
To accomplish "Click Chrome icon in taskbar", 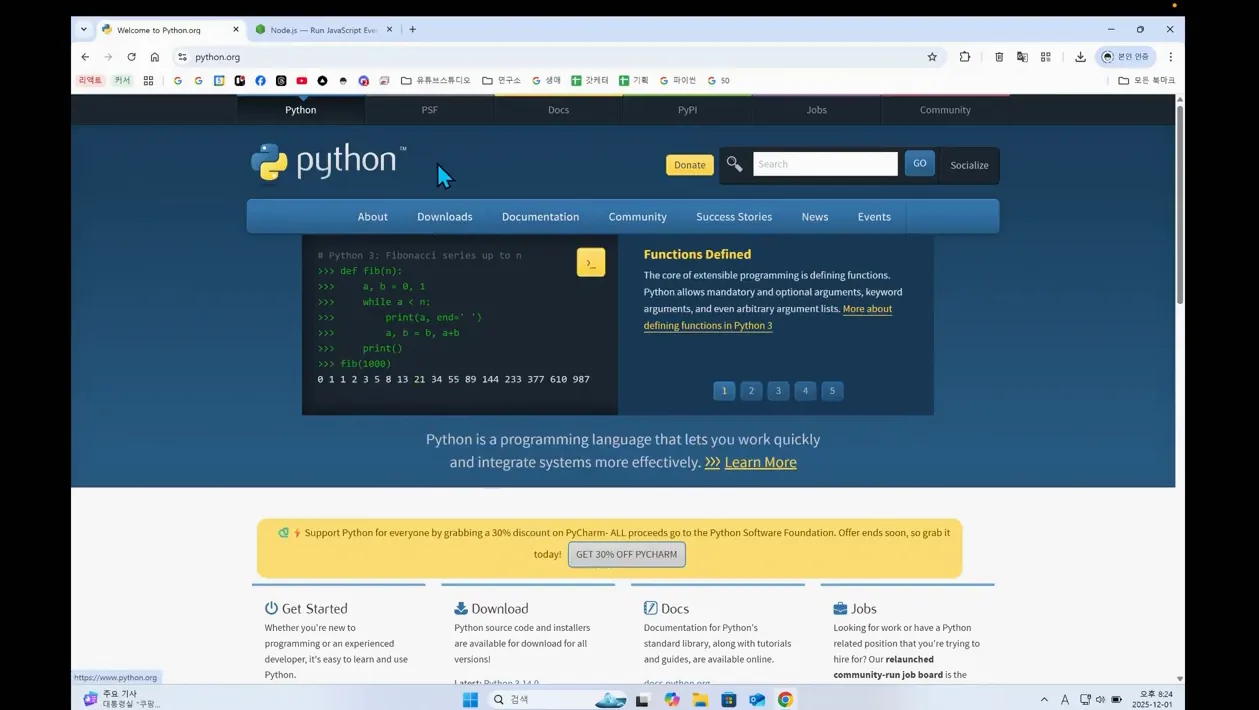I will point(786,699).
